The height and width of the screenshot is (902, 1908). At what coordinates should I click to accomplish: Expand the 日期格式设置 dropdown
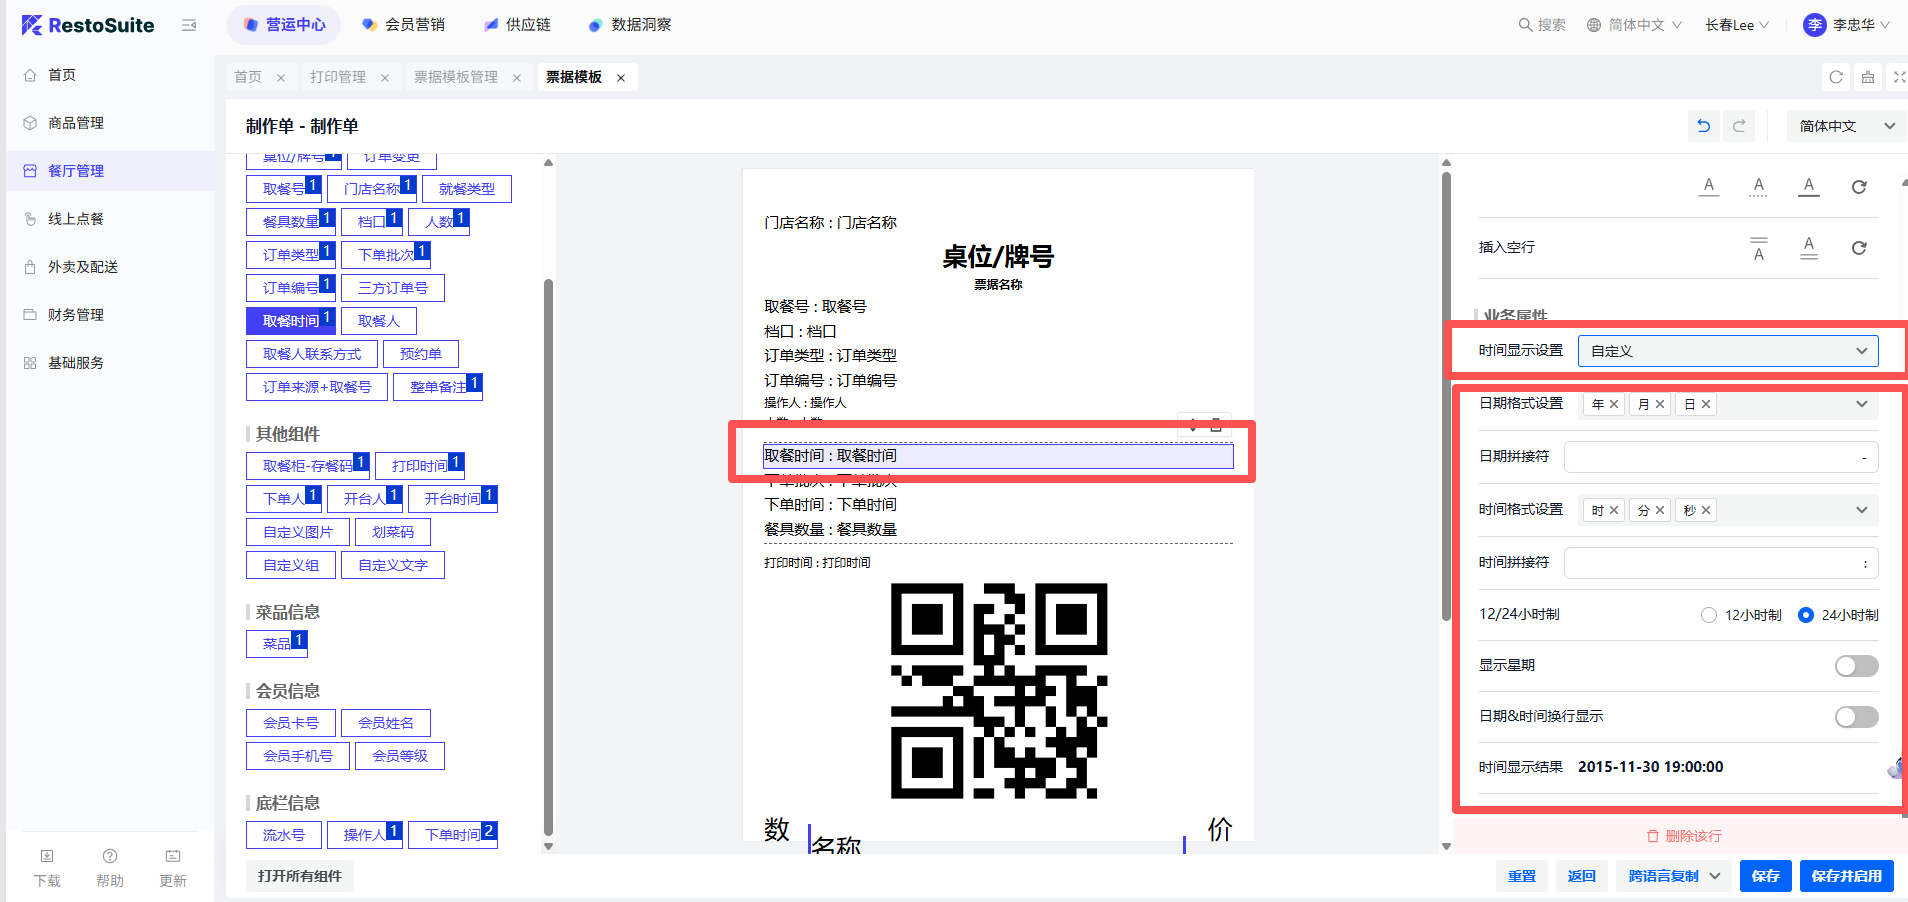pos(1861,404)
